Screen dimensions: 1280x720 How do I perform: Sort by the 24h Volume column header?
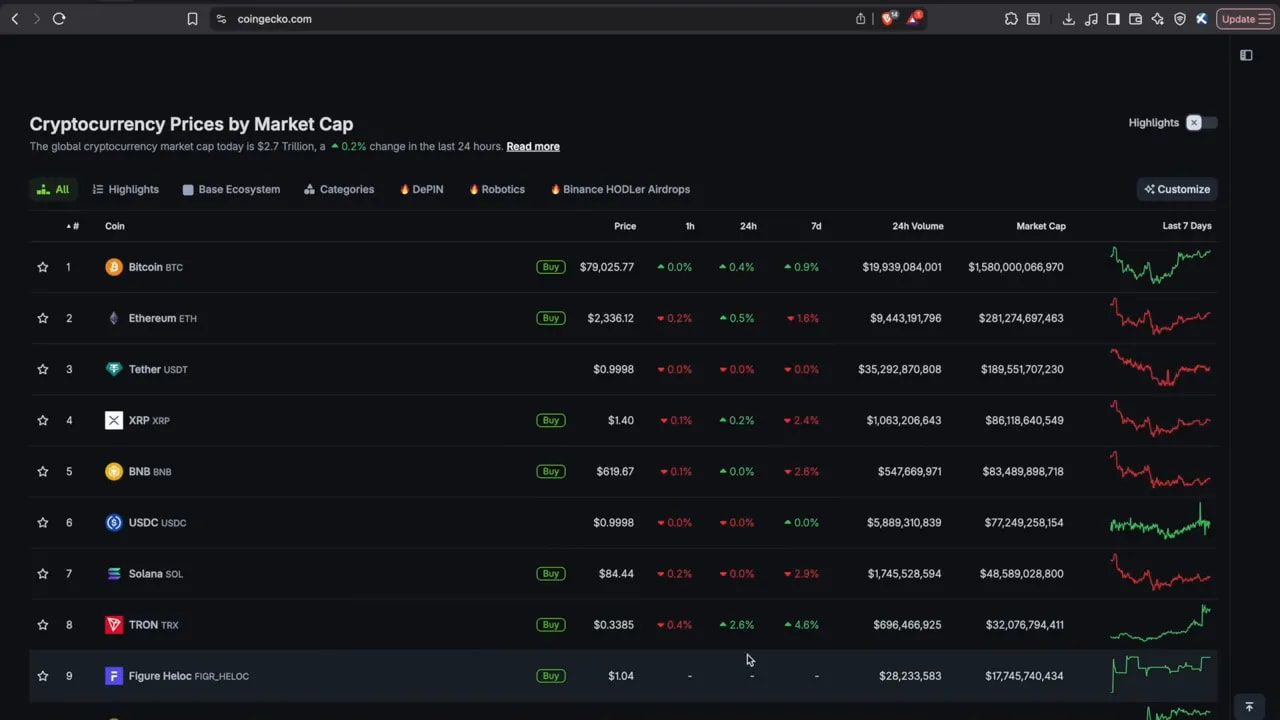pyautogui.click(x=918, y=226)
